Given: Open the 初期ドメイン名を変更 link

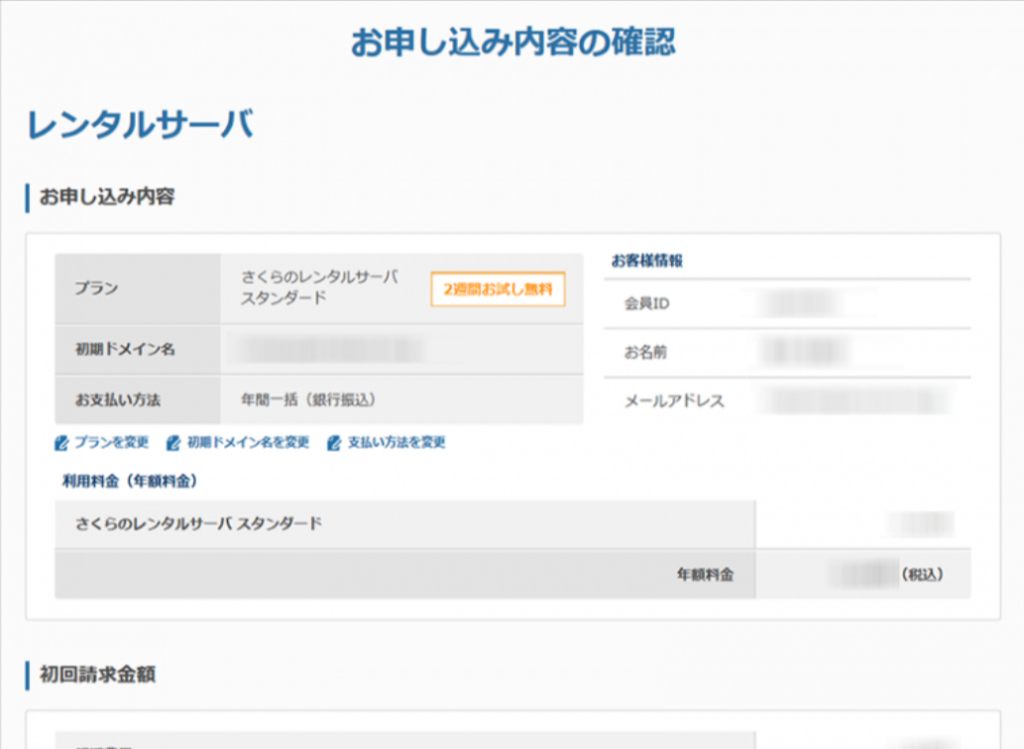Looking at the screenshot, I should pos(248,443).
